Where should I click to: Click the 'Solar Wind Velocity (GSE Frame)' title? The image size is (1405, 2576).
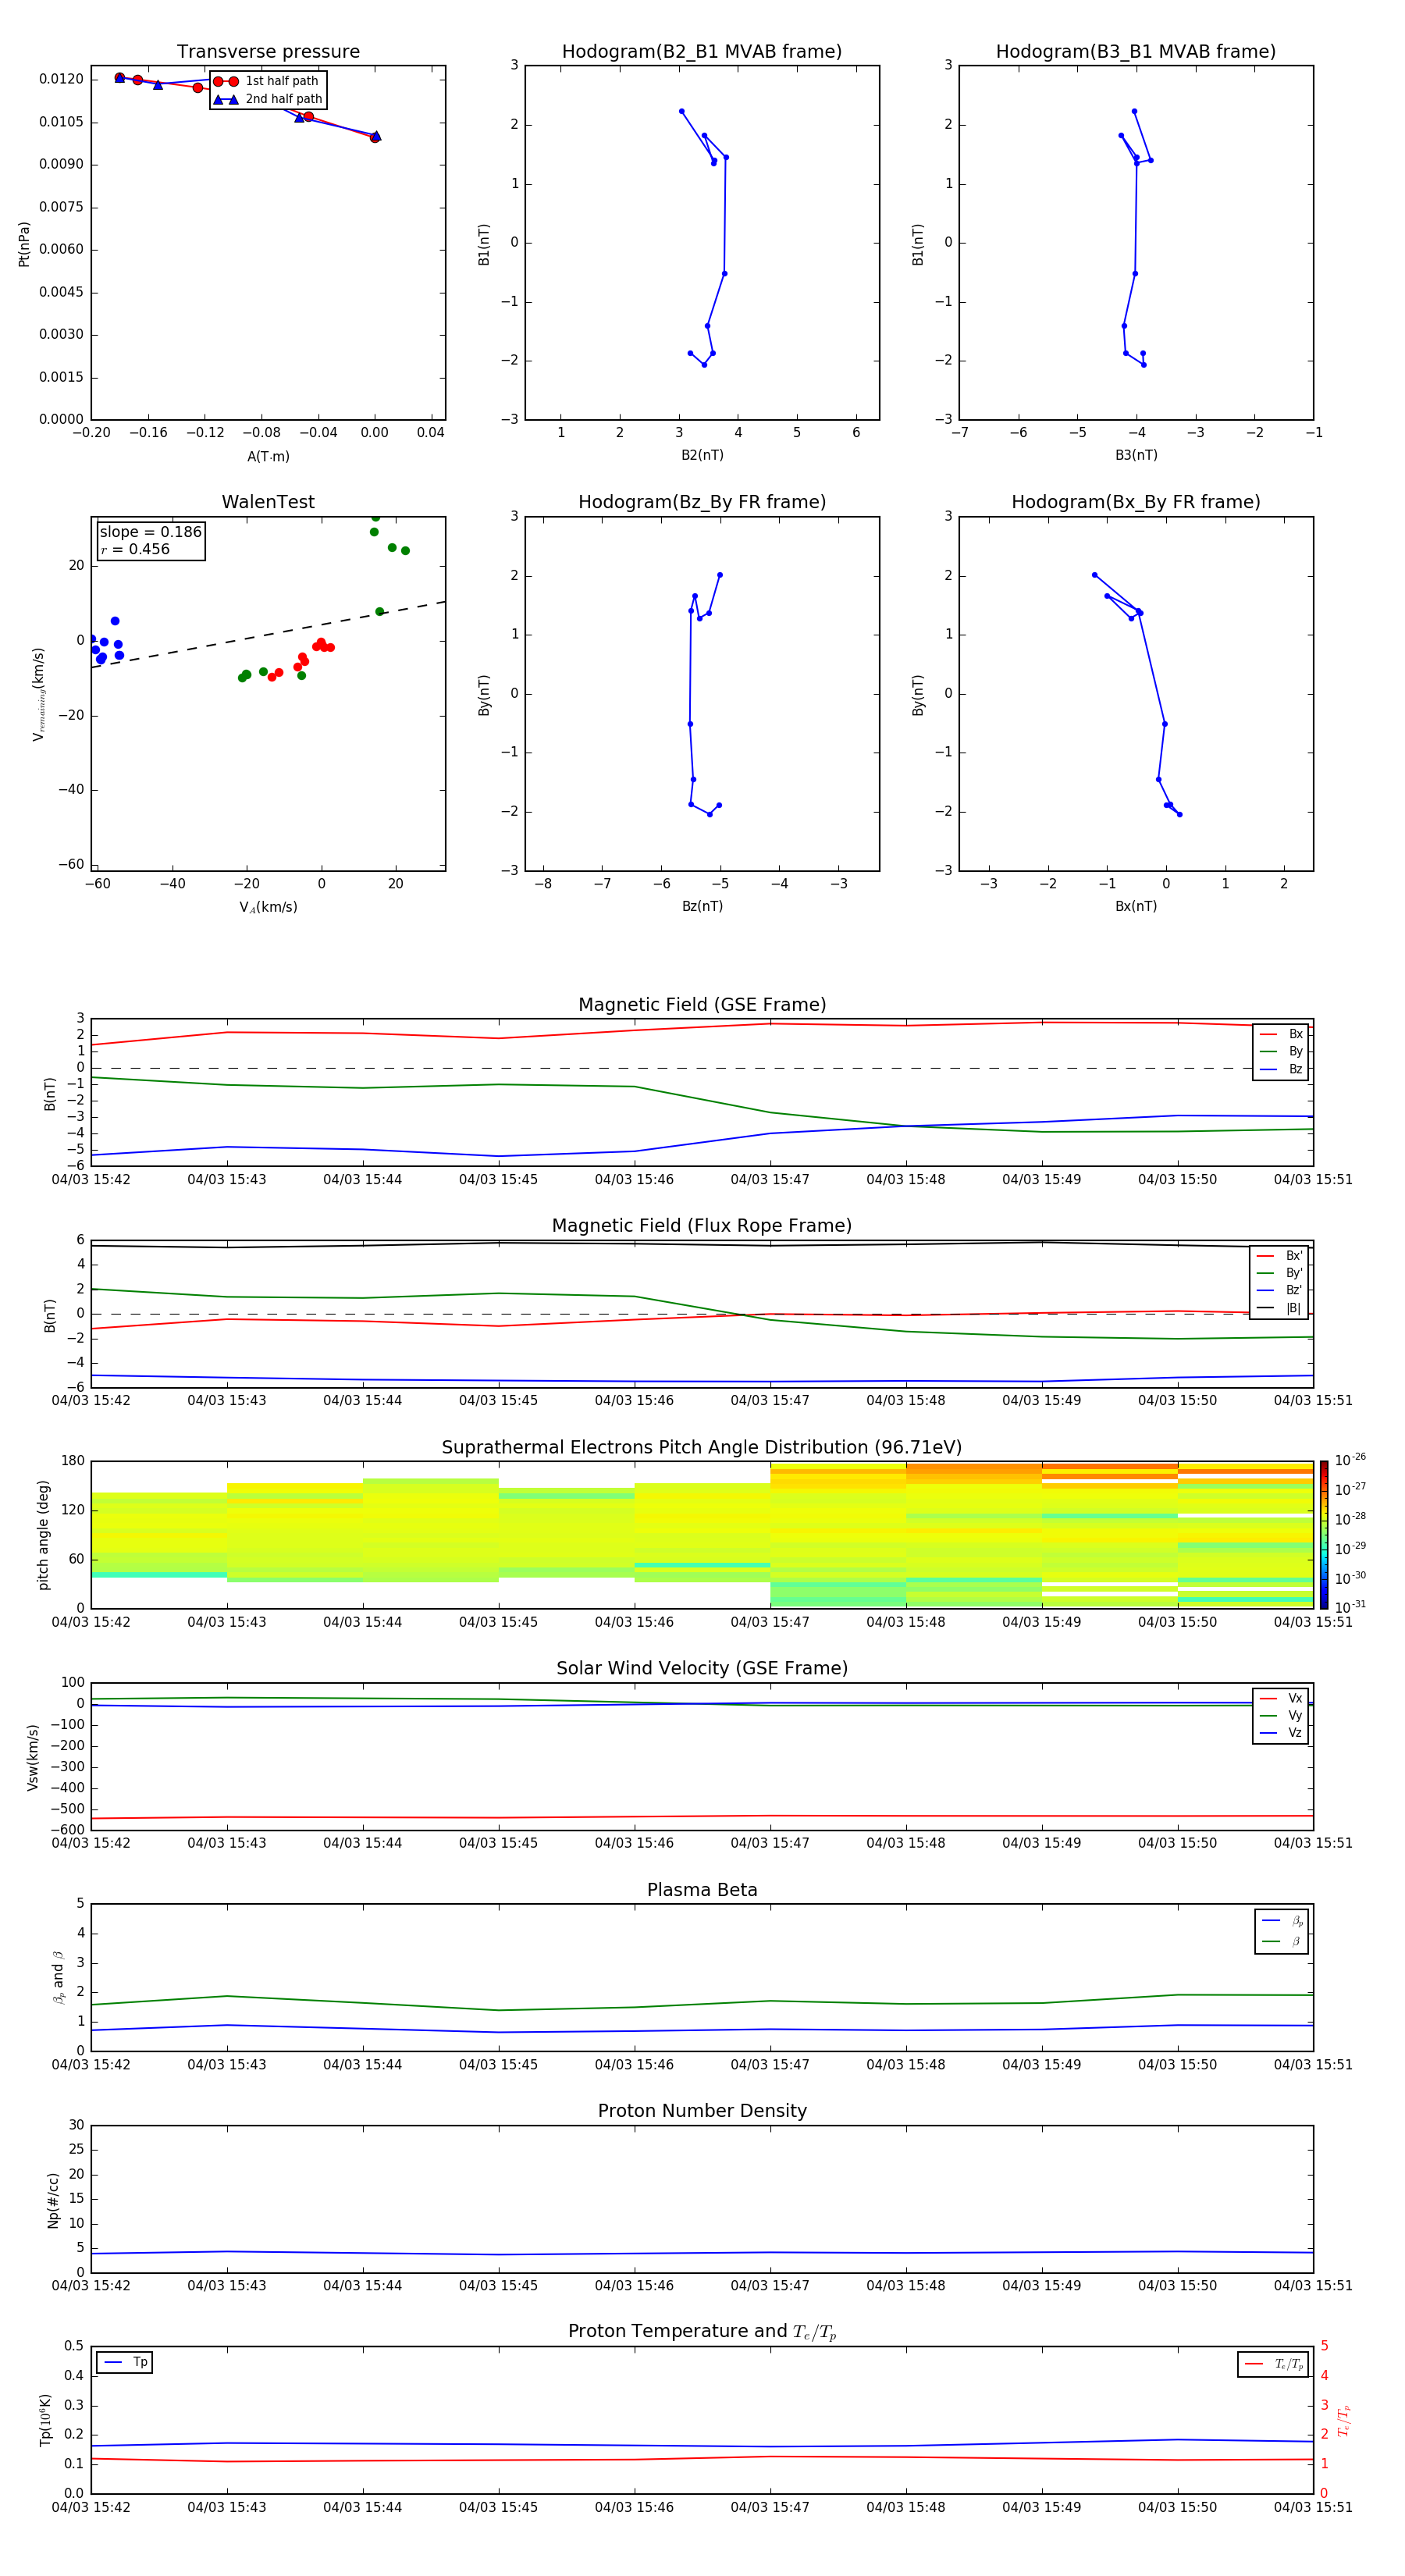click(x=702, y=1668)
